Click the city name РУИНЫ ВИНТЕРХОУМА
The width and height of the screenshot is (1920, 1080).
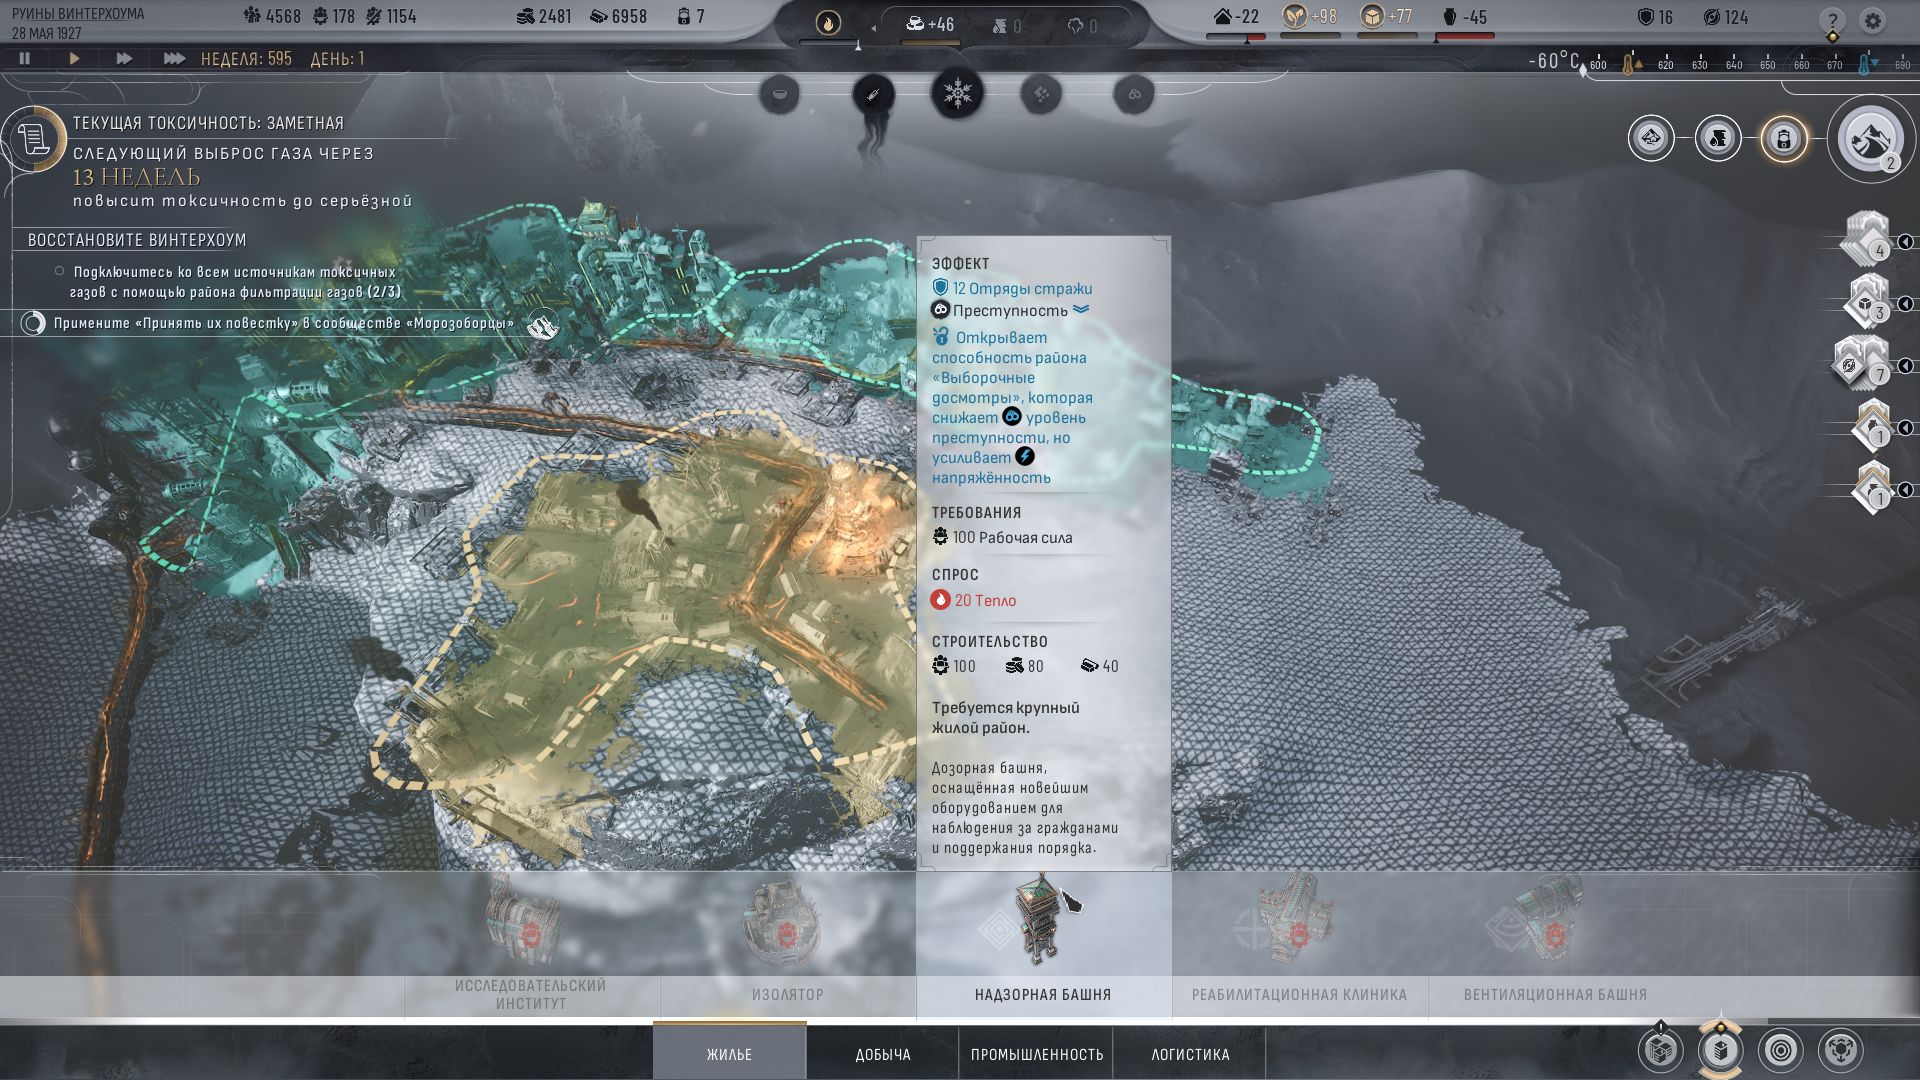(78, 14)
